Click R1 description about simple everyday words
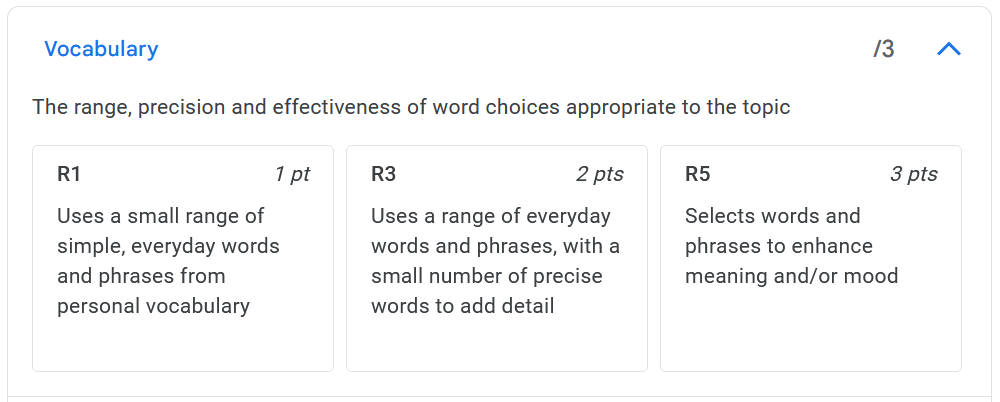 coord(168,246)
